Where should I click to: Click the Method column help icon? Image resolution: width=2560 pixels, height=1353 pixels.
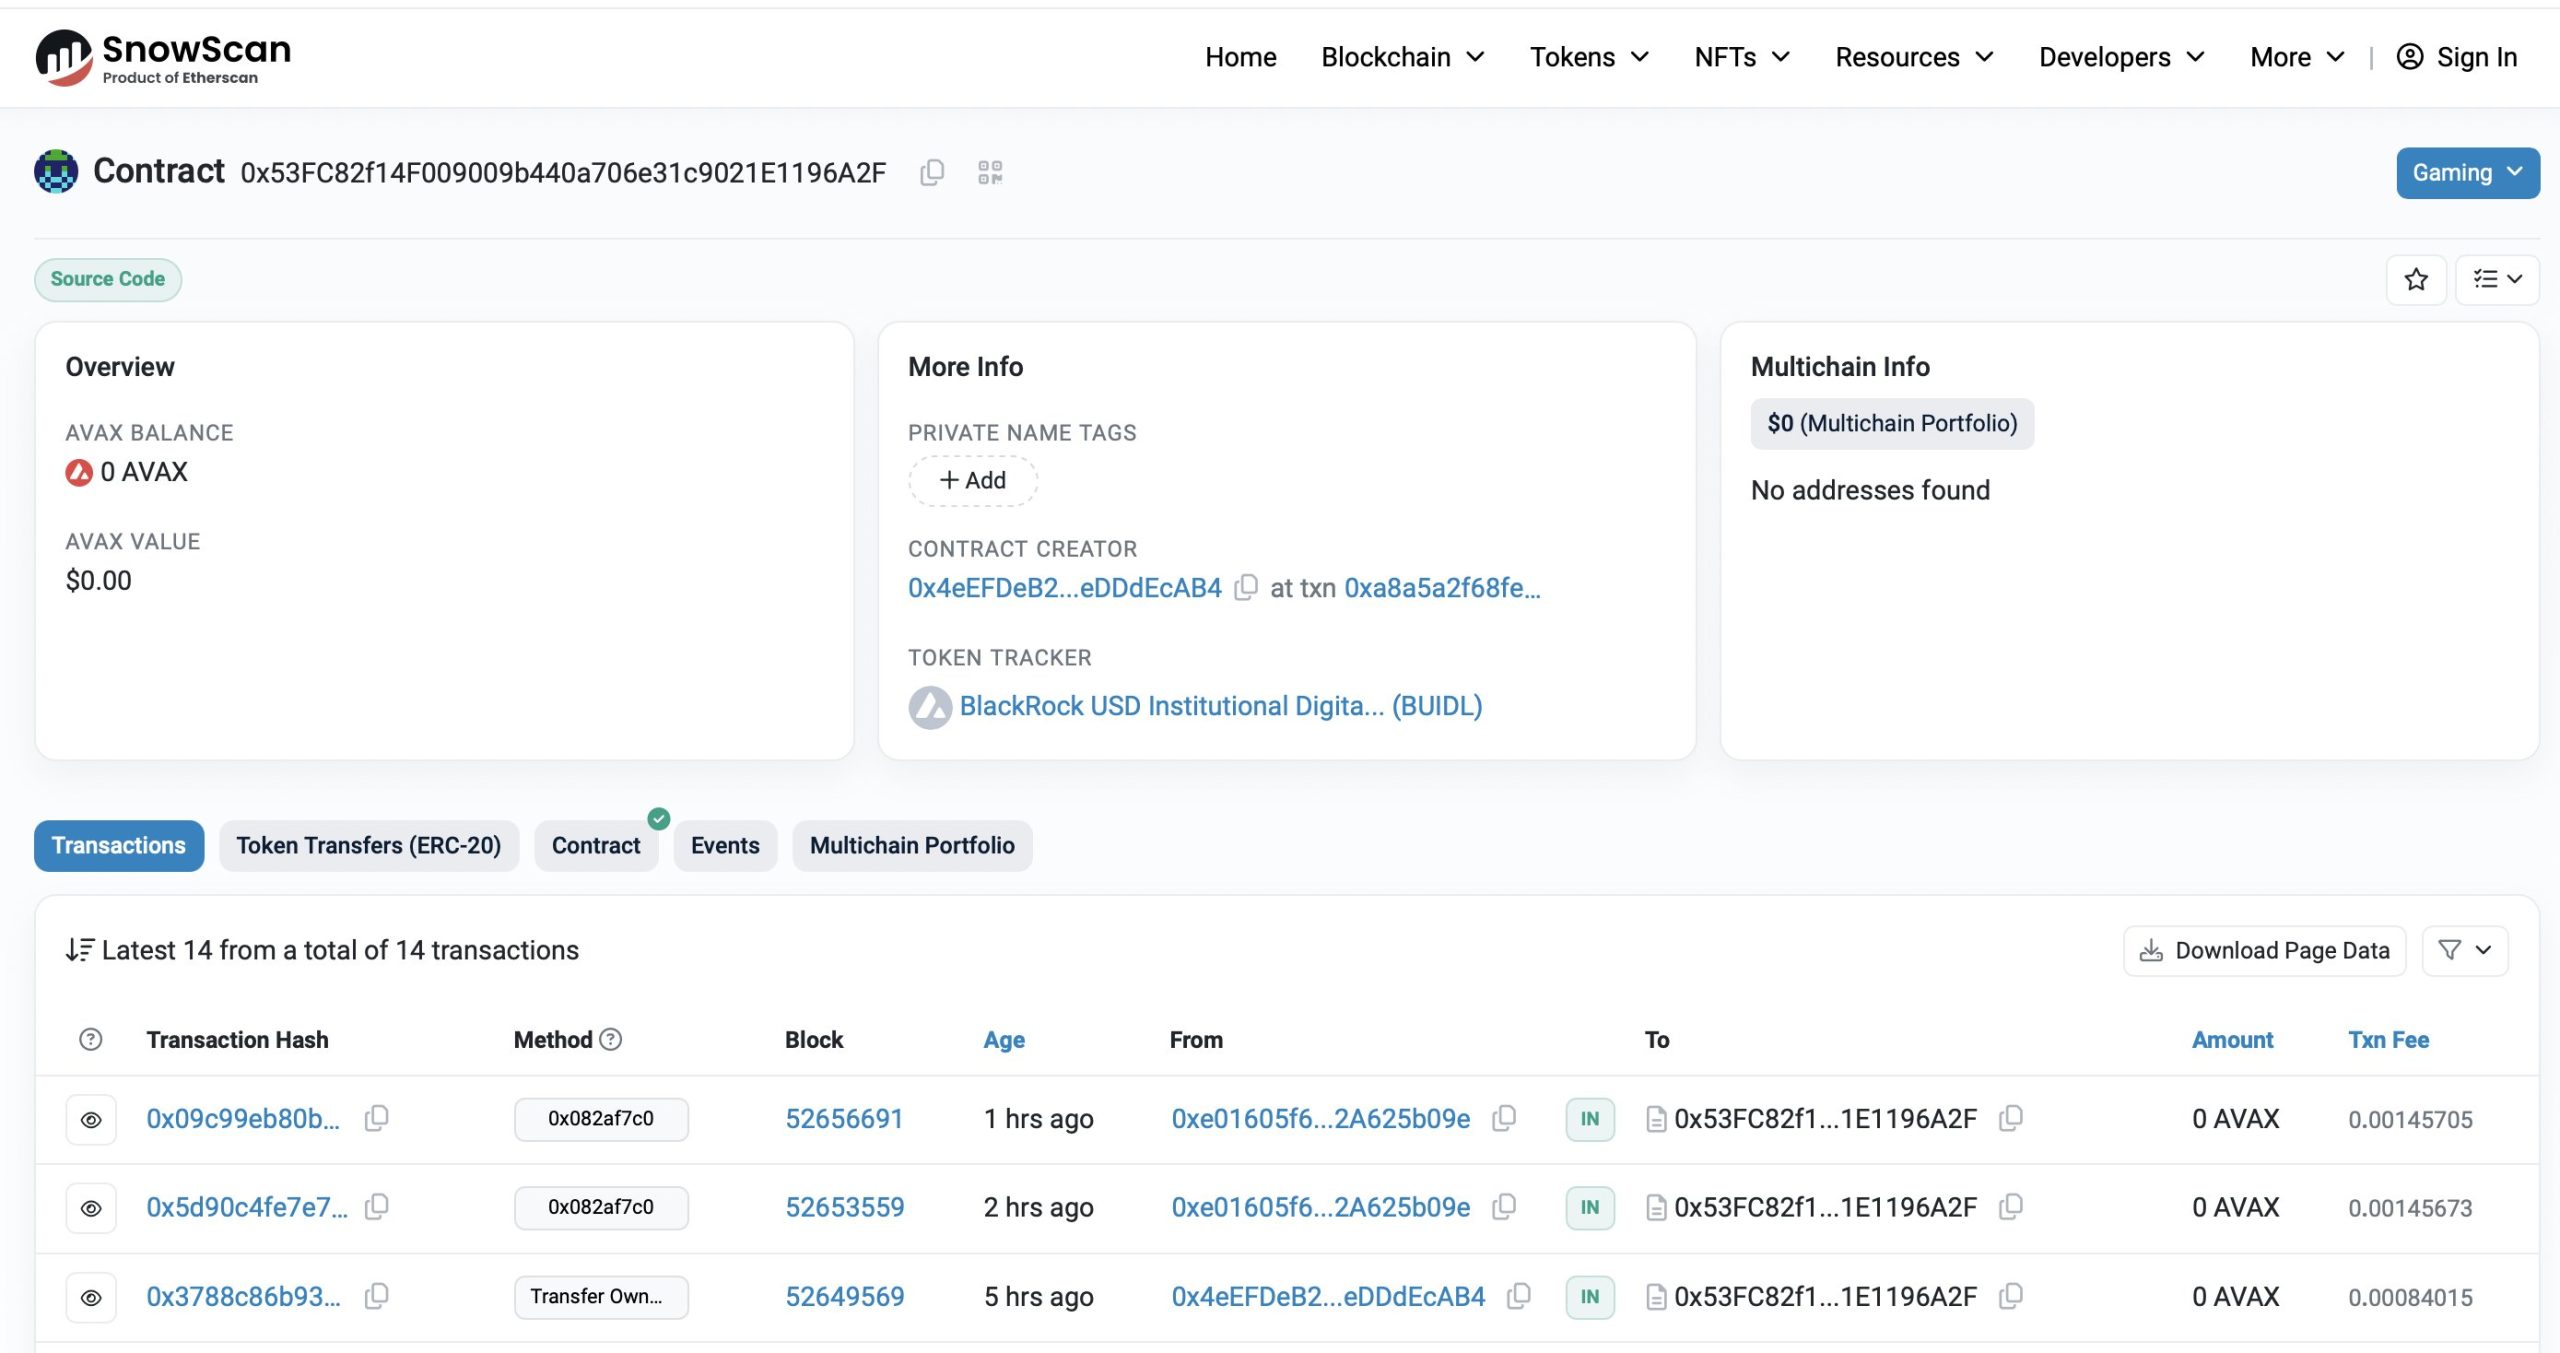610,1040
